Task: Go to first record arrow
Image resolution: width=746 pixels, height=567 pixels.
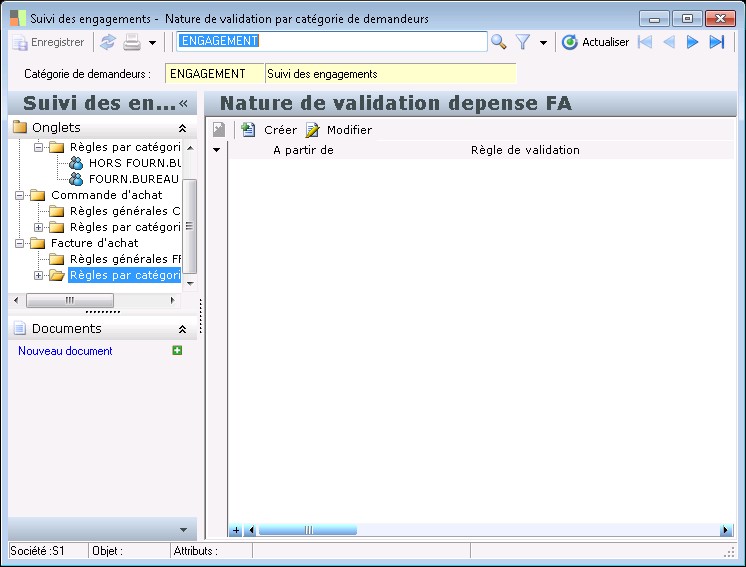Action: pos(645,42)
